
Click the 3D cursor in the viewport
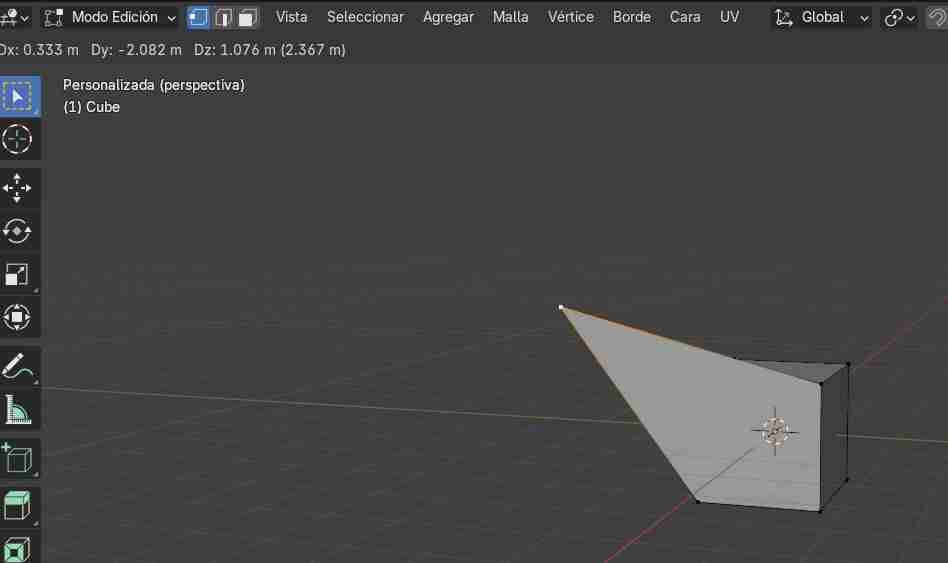click(775, 431)
